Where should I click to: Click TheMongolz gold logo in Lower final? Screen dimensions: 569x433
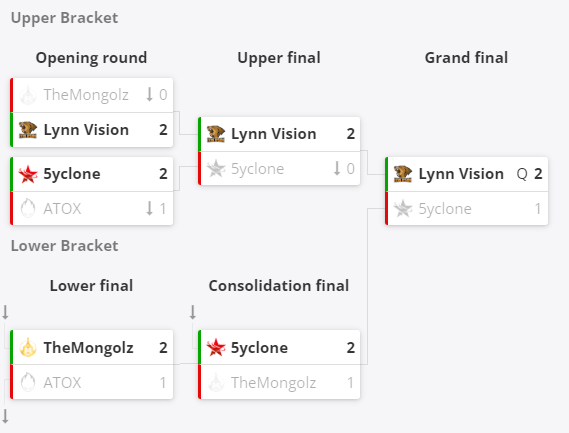pyautogui.click(x=28, y=348)
